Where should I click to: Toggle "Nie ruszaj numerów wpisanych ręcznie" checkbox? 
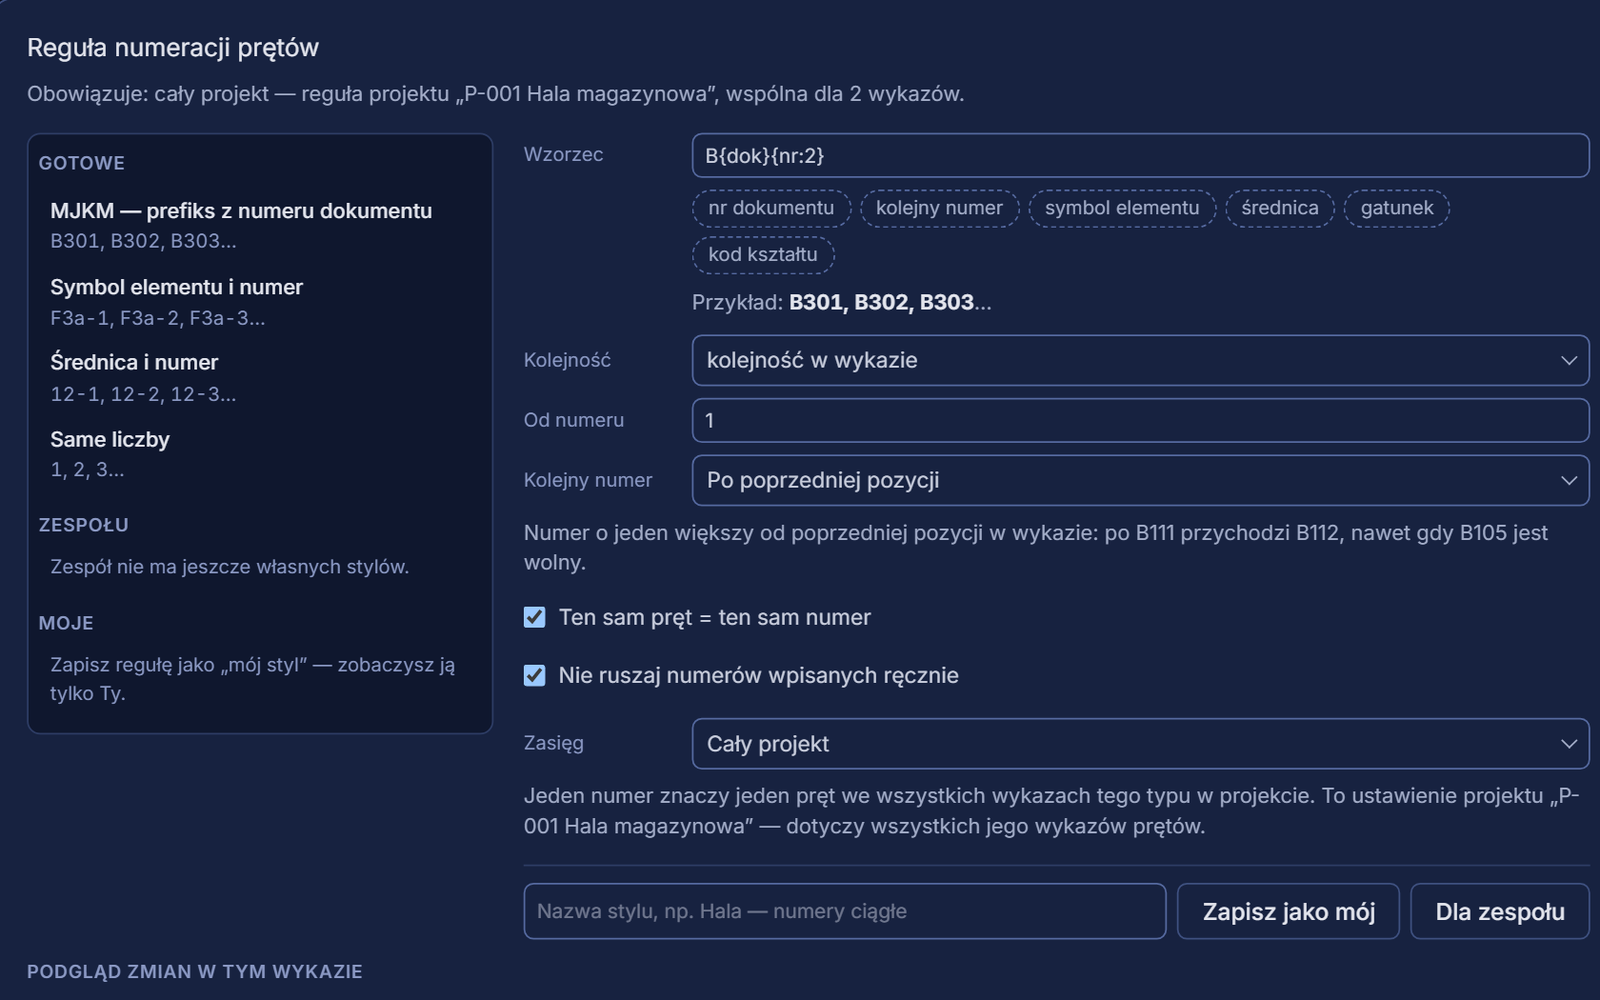pos(535,675)
